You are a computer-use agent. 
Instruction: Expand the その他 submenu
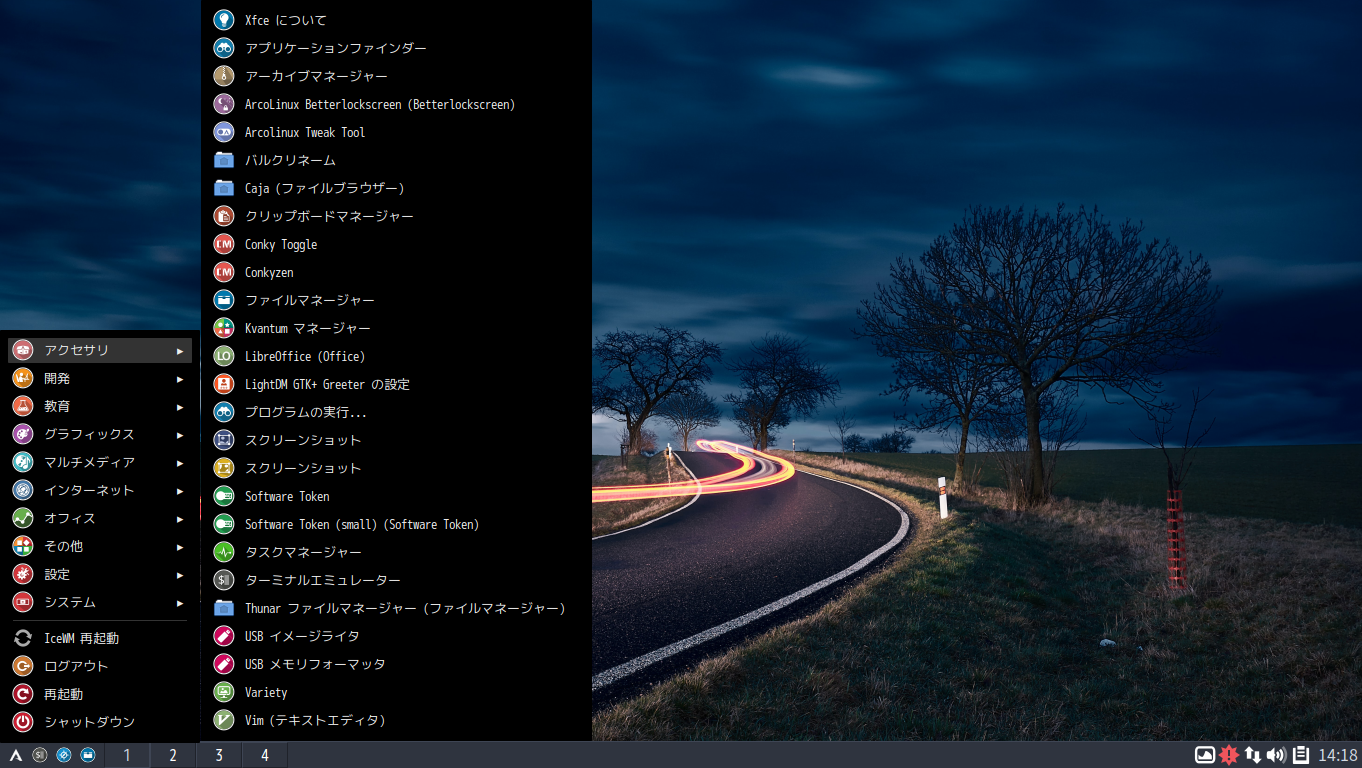point(100,546)
